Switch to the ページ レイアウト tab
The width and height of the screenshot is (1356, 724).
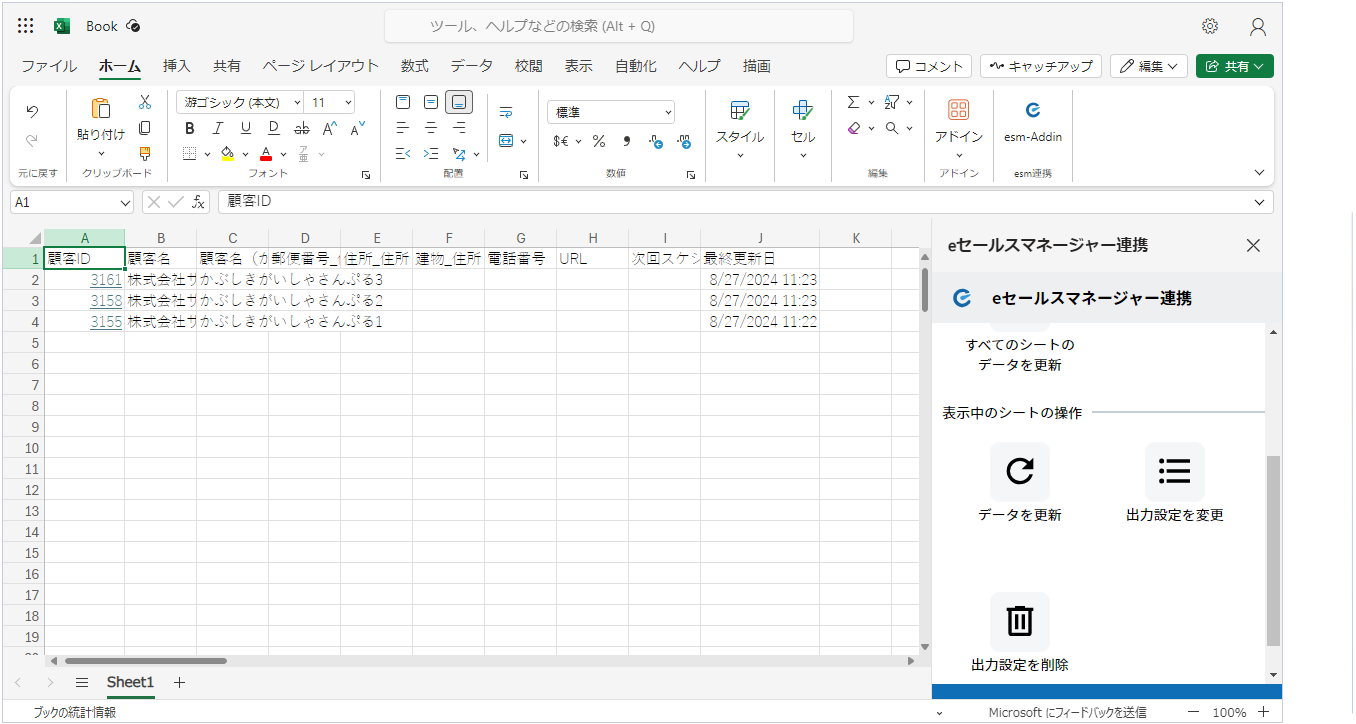tap(321, 66)
